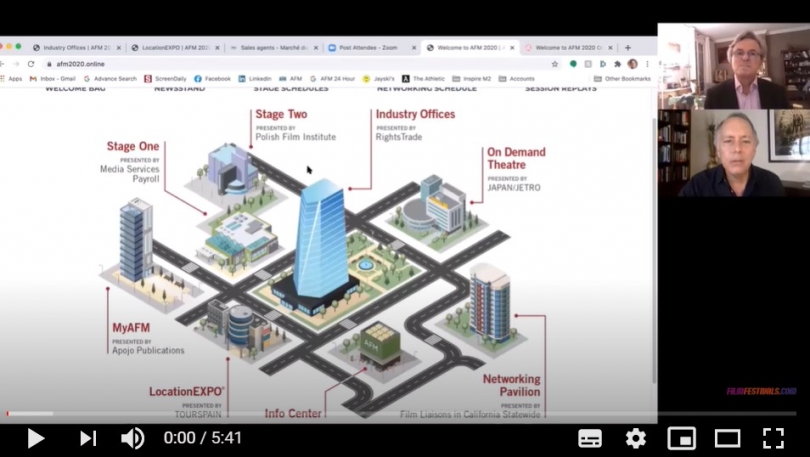Open the Inbox - Gmail bookmark
The image size is (810, 457).
pos(53,79)
